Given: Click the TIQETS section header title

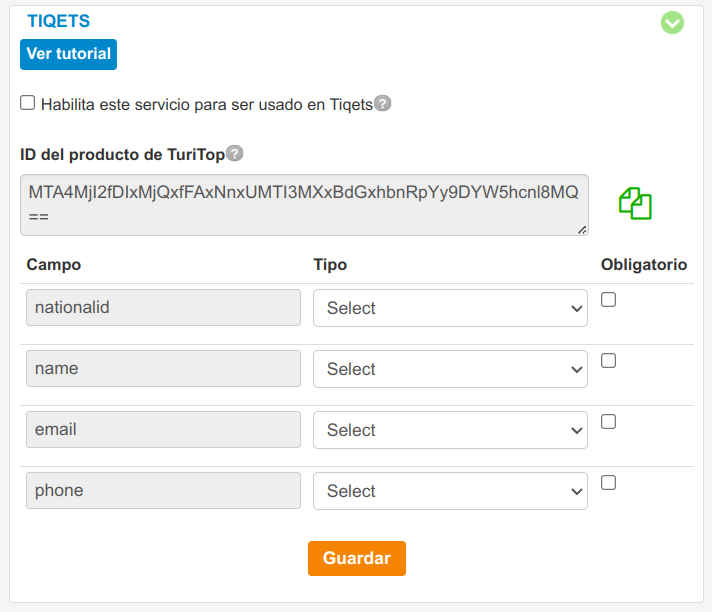Looking at the screenshot, I should click(58, 21).
